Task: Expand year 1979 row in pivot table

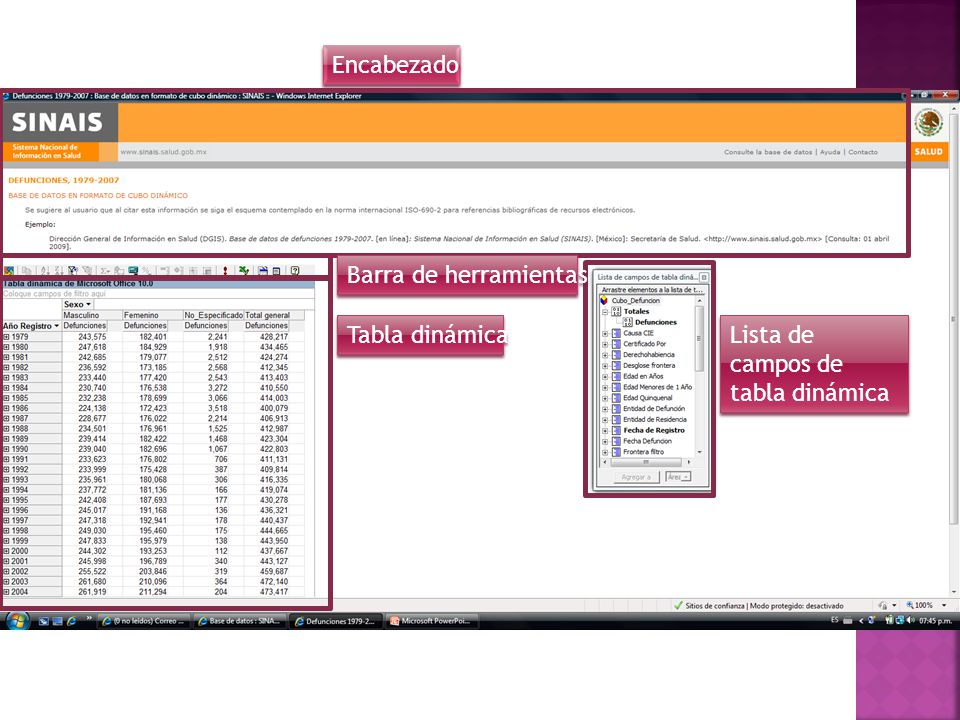Action: (x=6, y=337)
